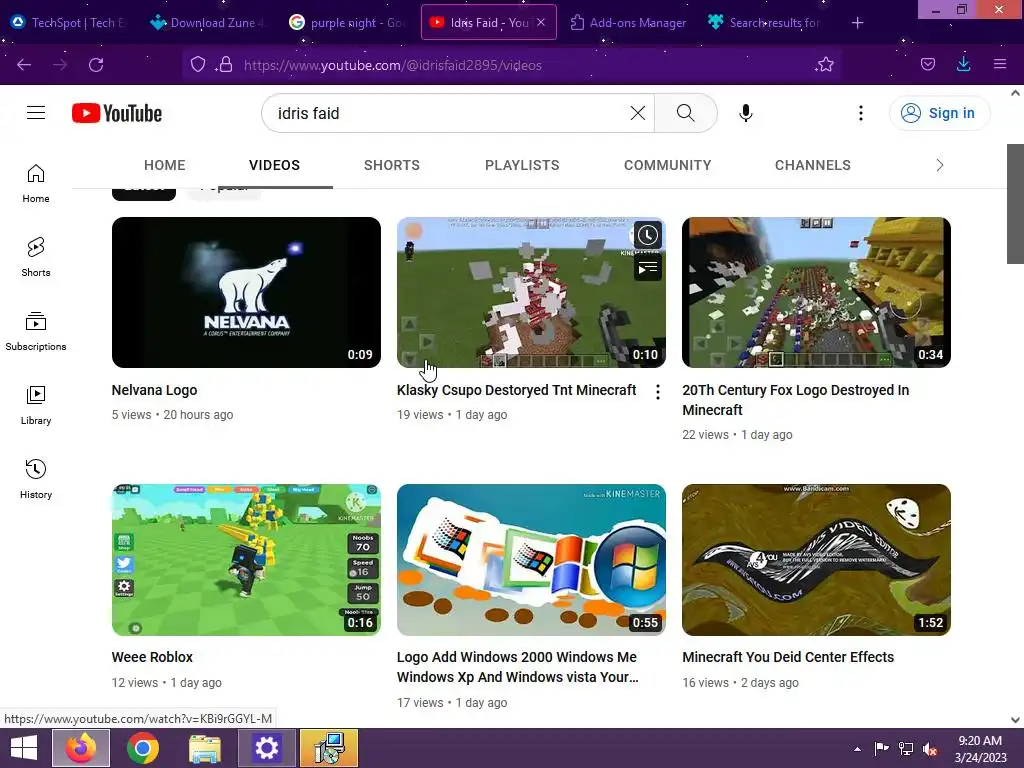Click the magnifier search button
The height and width of the screenshot is (768, 1024).
pos(686,113)
